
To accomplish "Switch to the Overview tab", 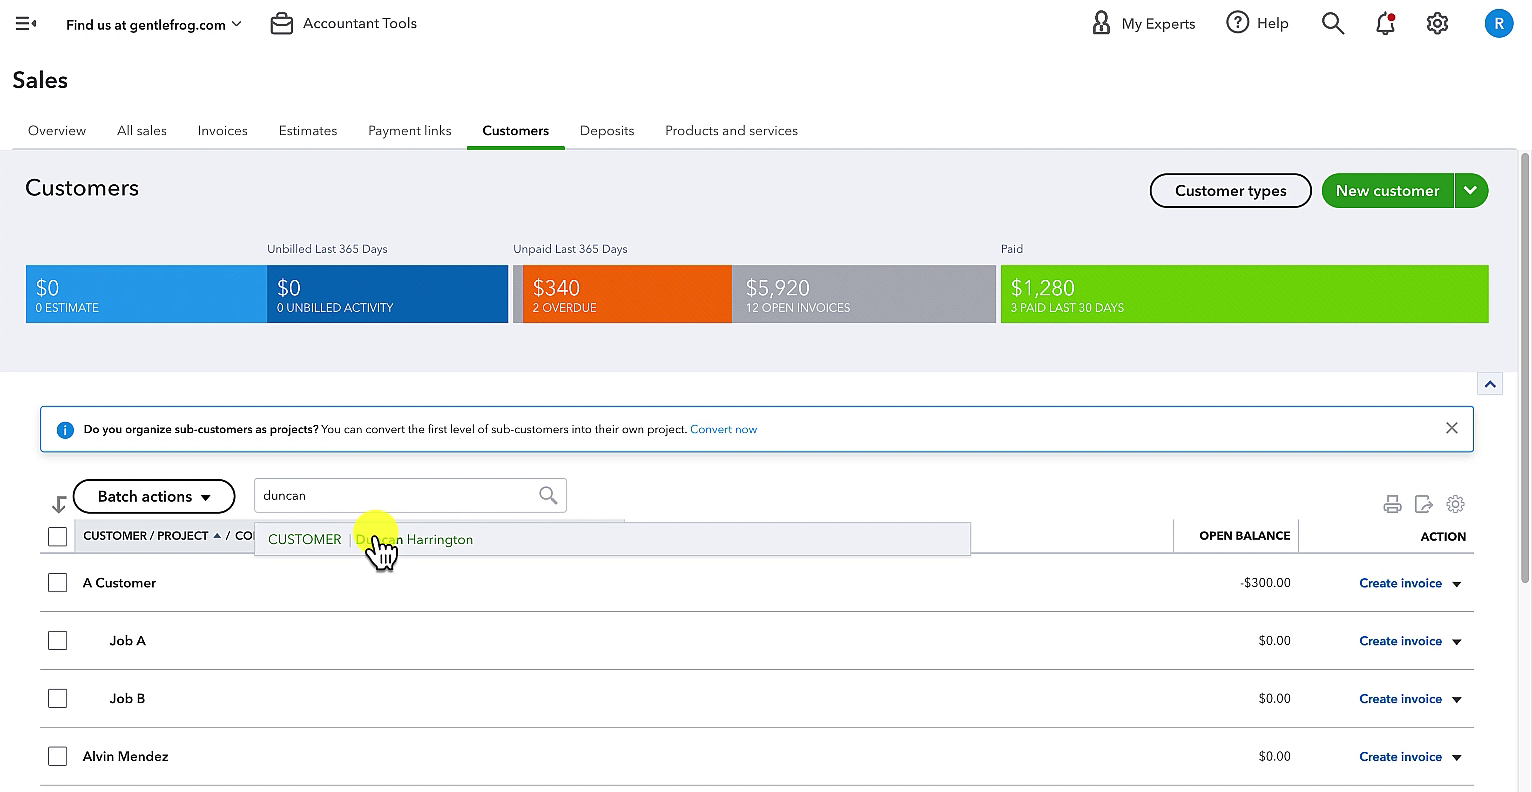I will (x=57, y=131).
